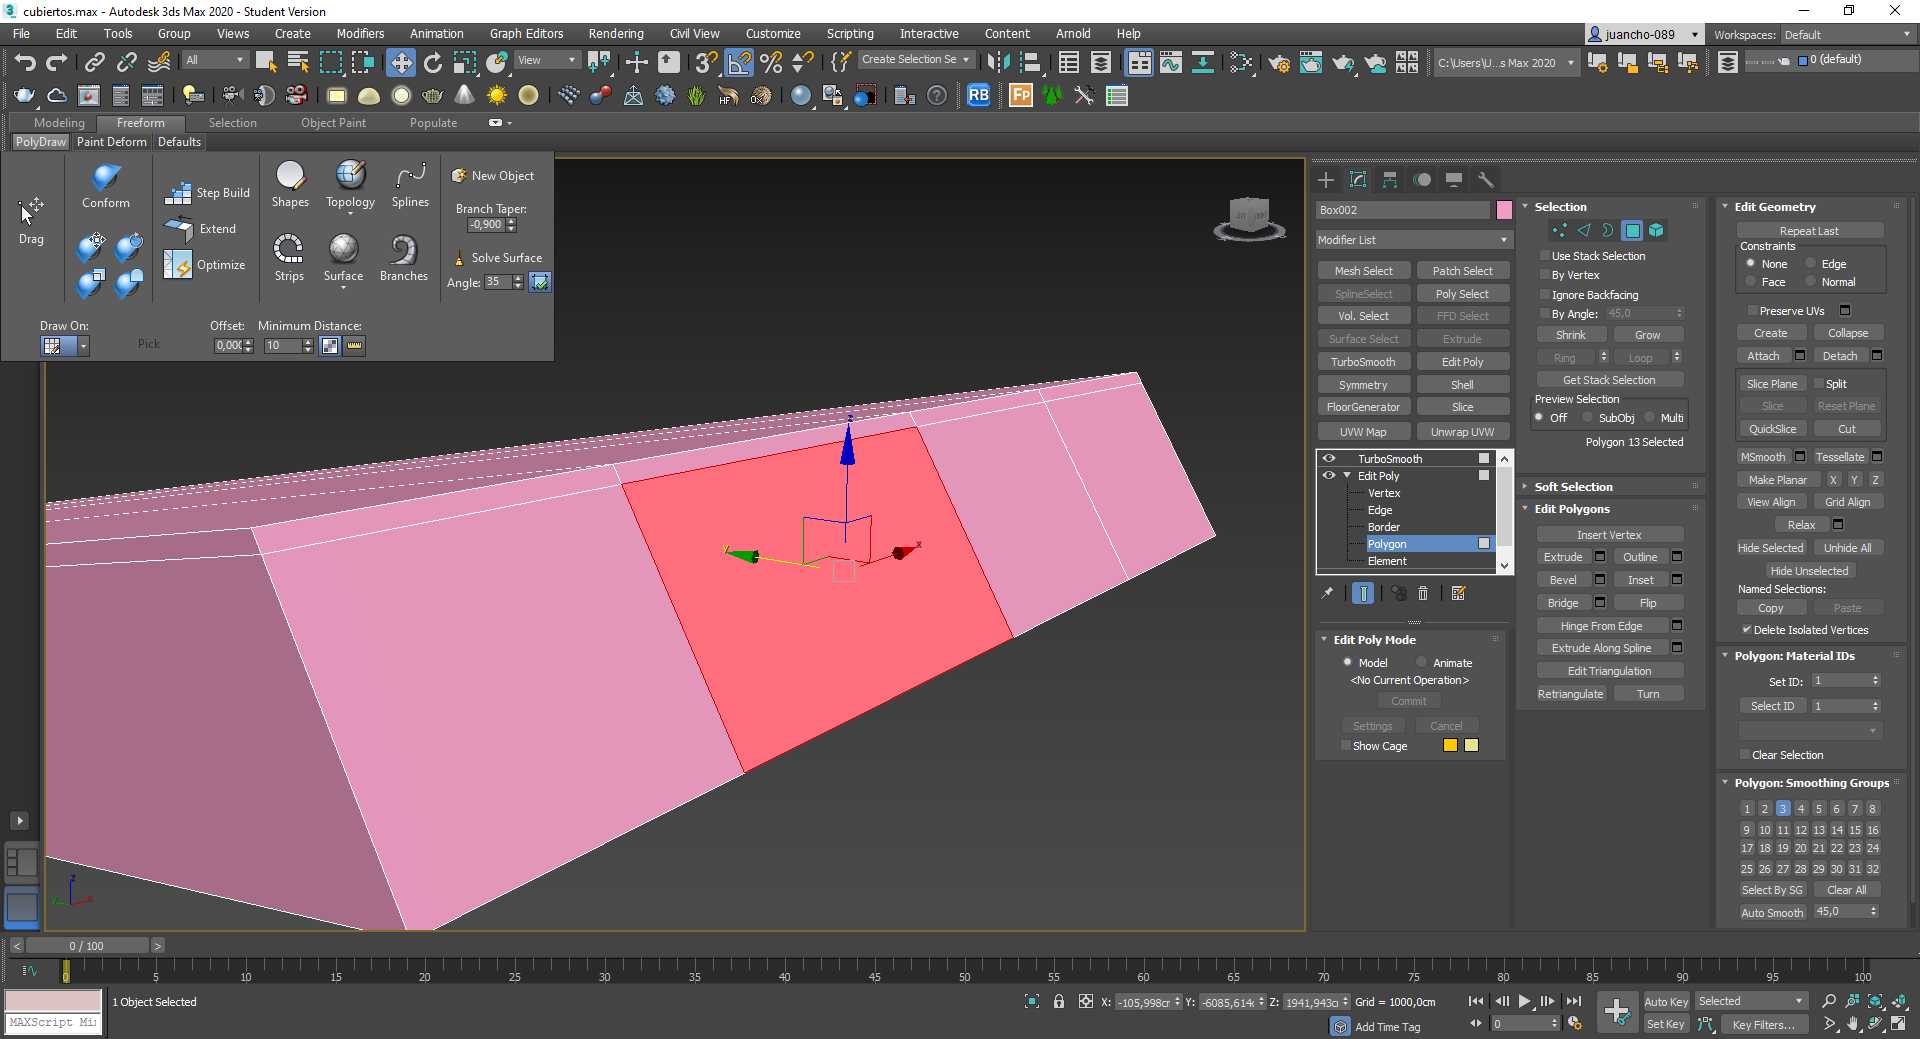The image size is (1920, 1039).
Task: Click the Bevel button
Action: [1563, 580]
